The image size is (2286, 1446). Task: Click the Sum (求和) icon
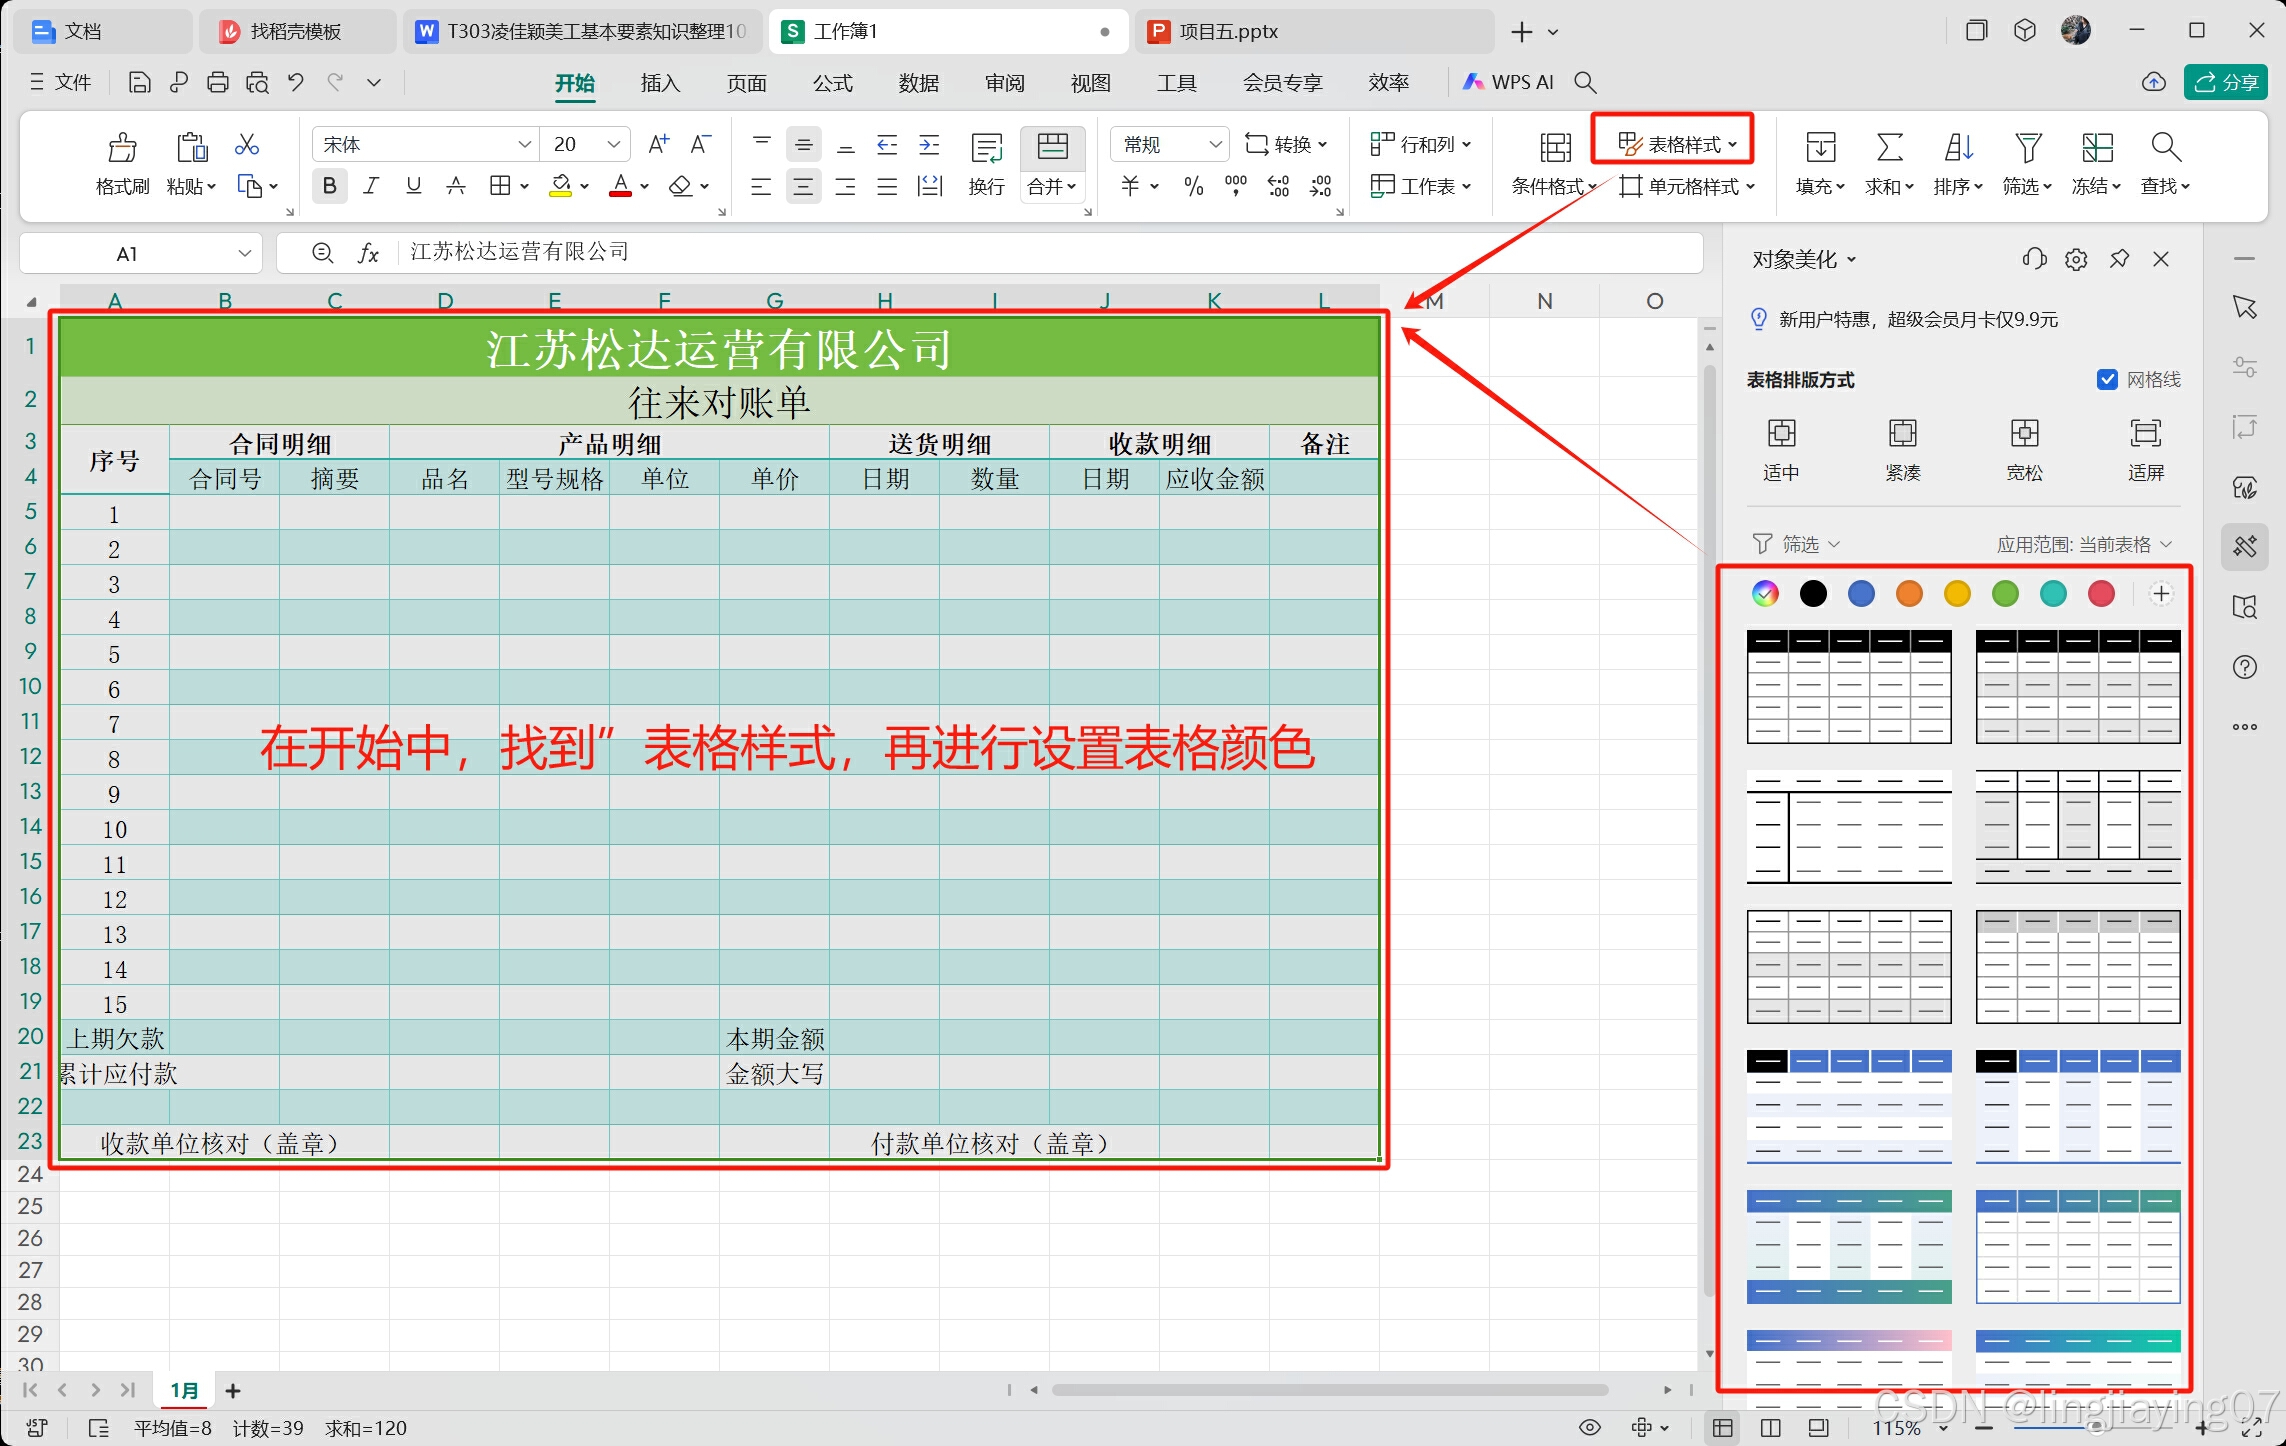pos(1888,149)
